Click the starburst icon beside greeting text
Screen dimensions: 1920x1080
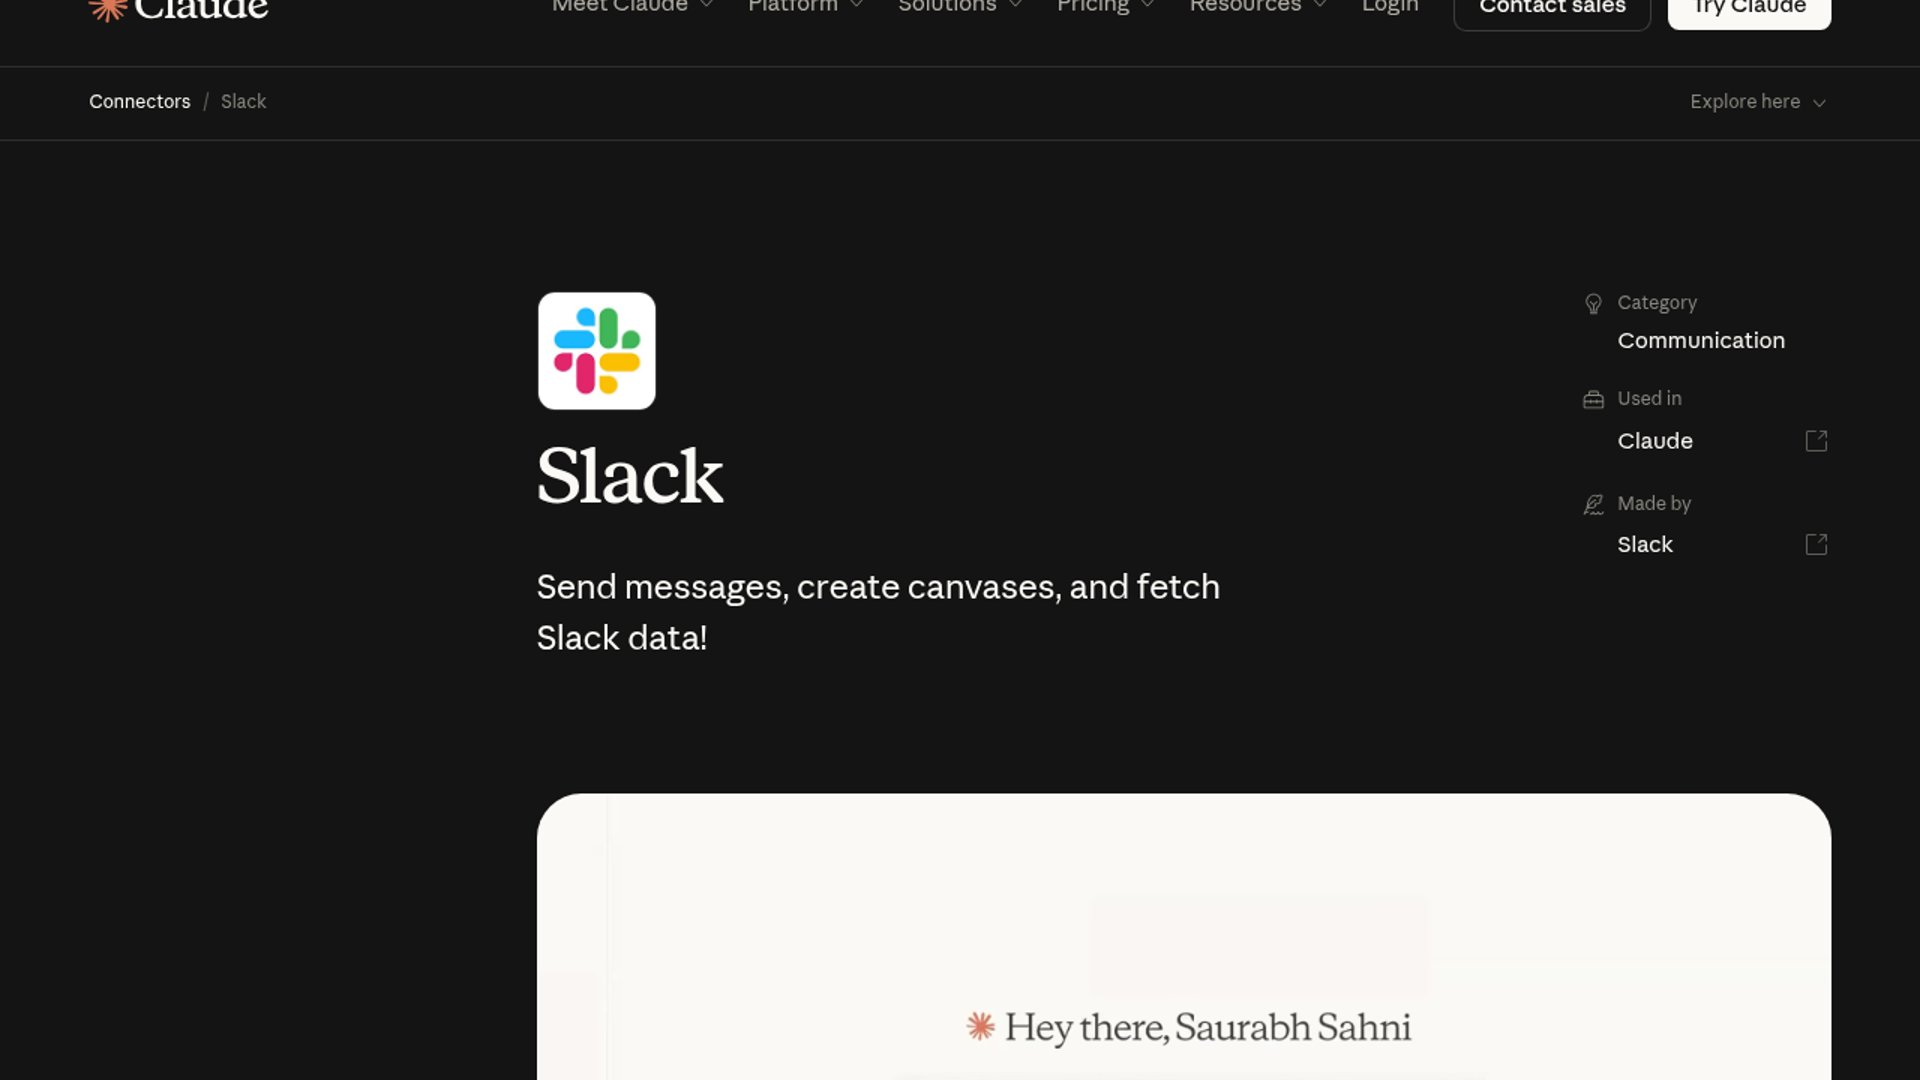pyautogui.click(x=980, y=1027)
